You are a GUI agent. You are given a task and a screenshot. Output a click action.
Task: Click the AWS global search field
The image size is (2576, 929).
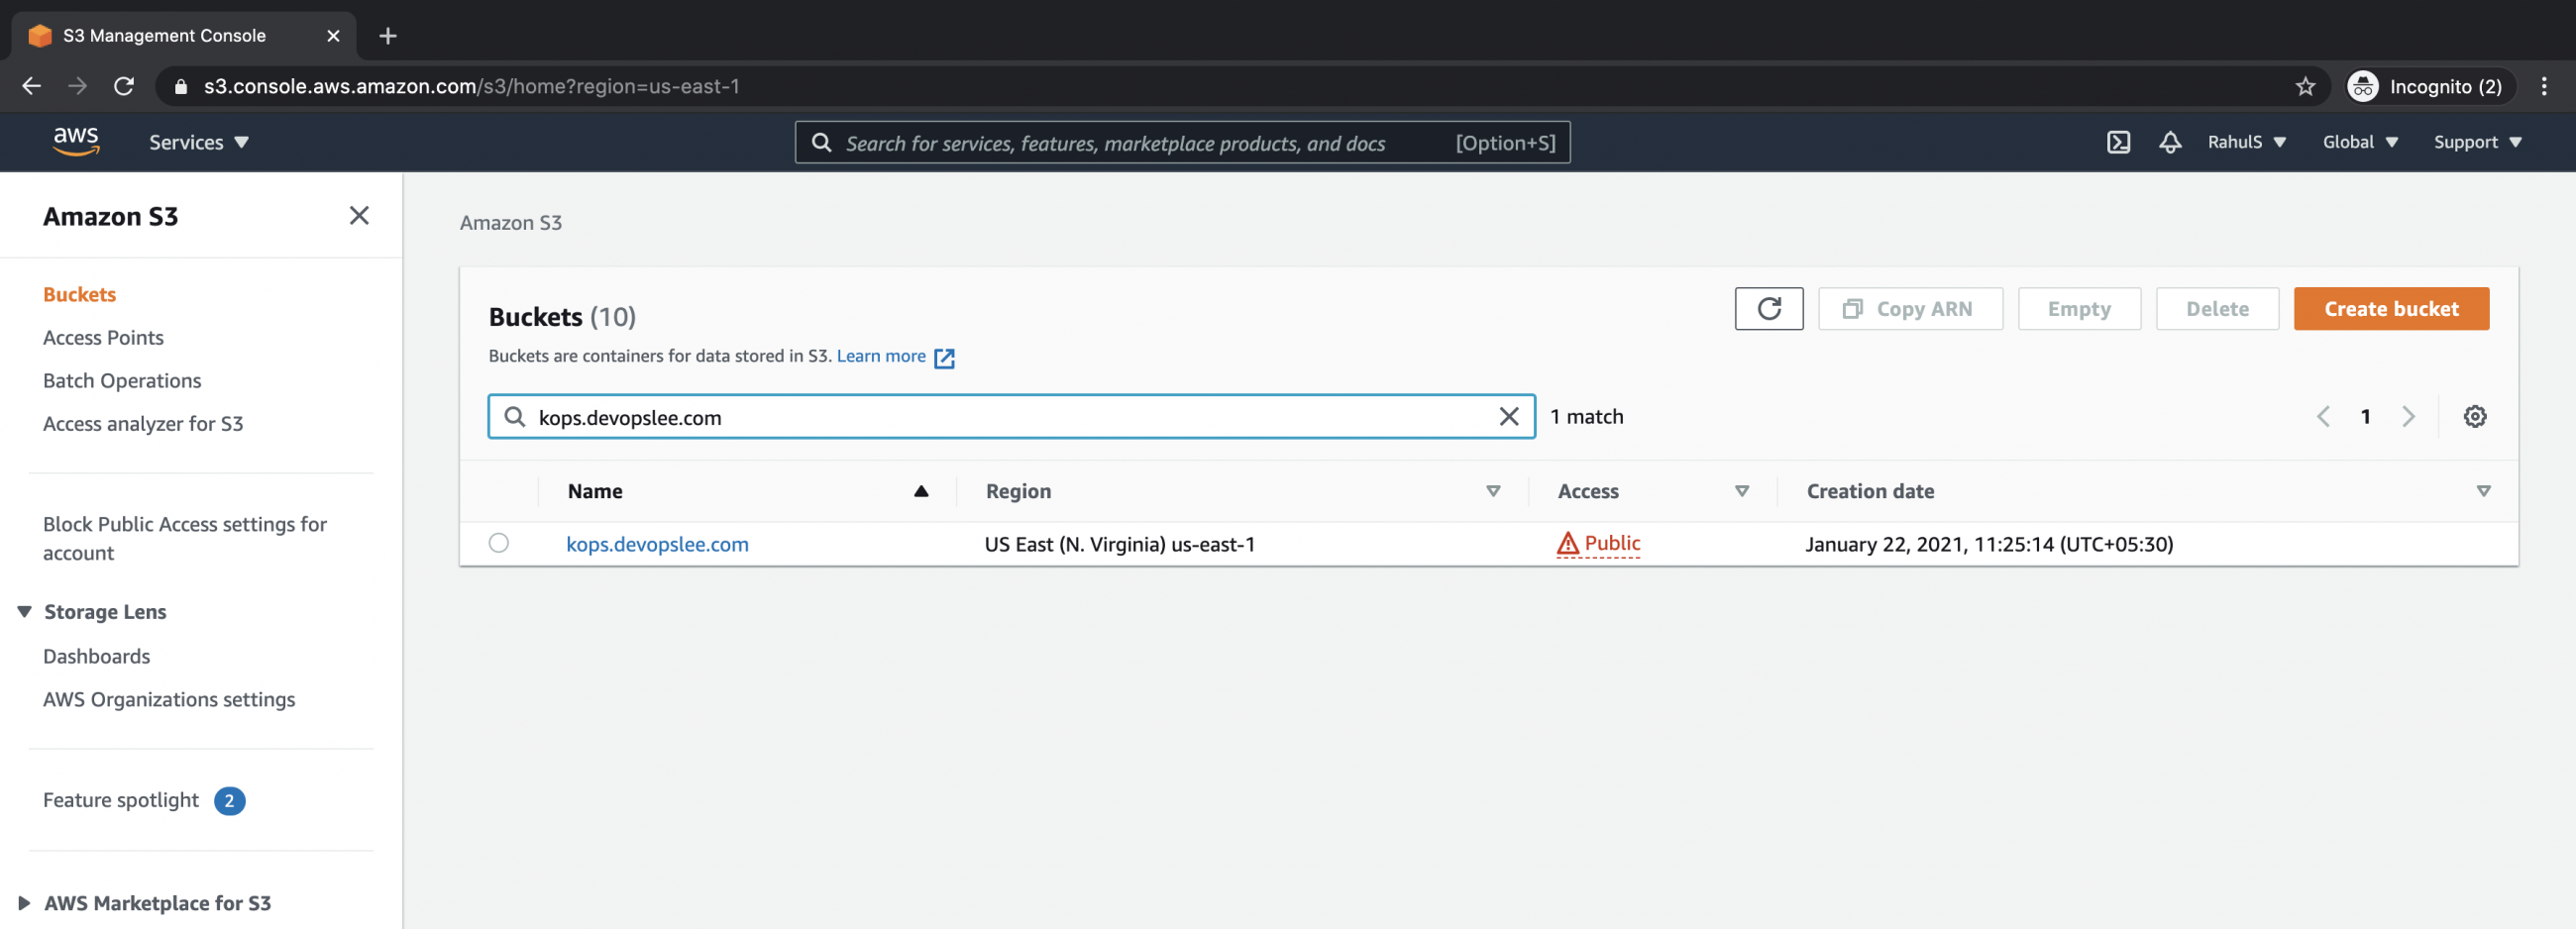(x=1181, y=142)
